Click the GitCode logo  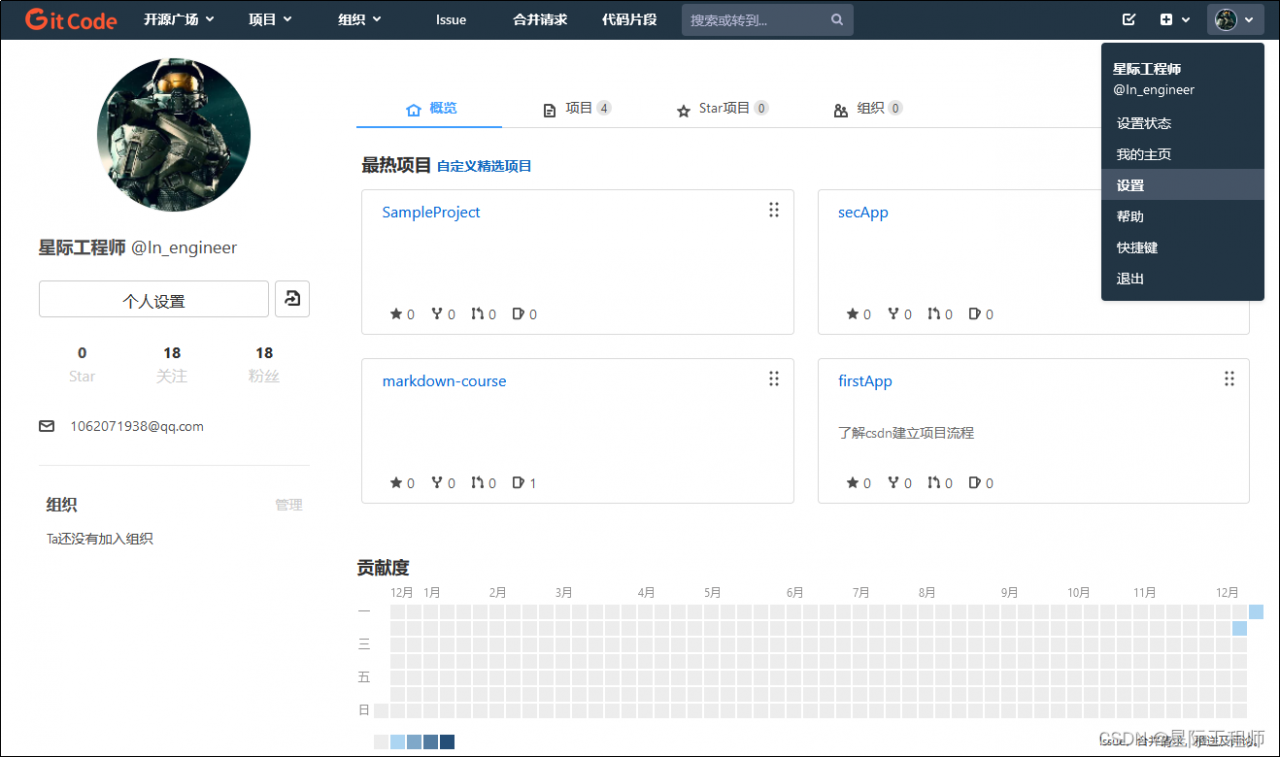(71, 20)
